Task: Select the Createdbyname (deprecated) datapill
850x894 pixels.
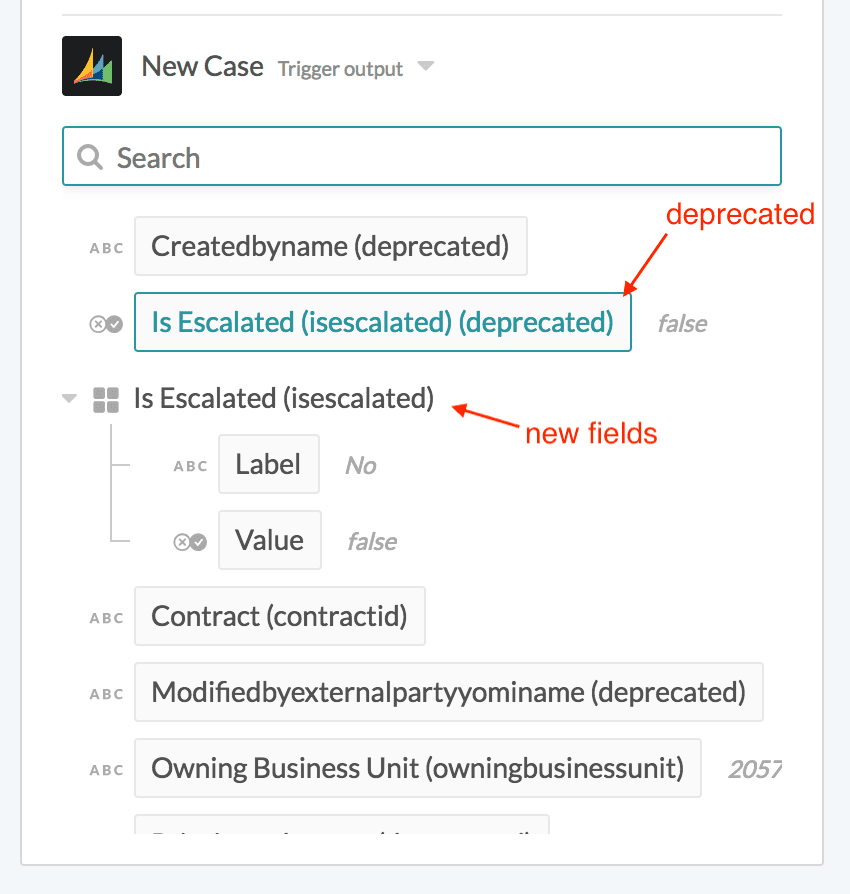Action: point(330,247)
